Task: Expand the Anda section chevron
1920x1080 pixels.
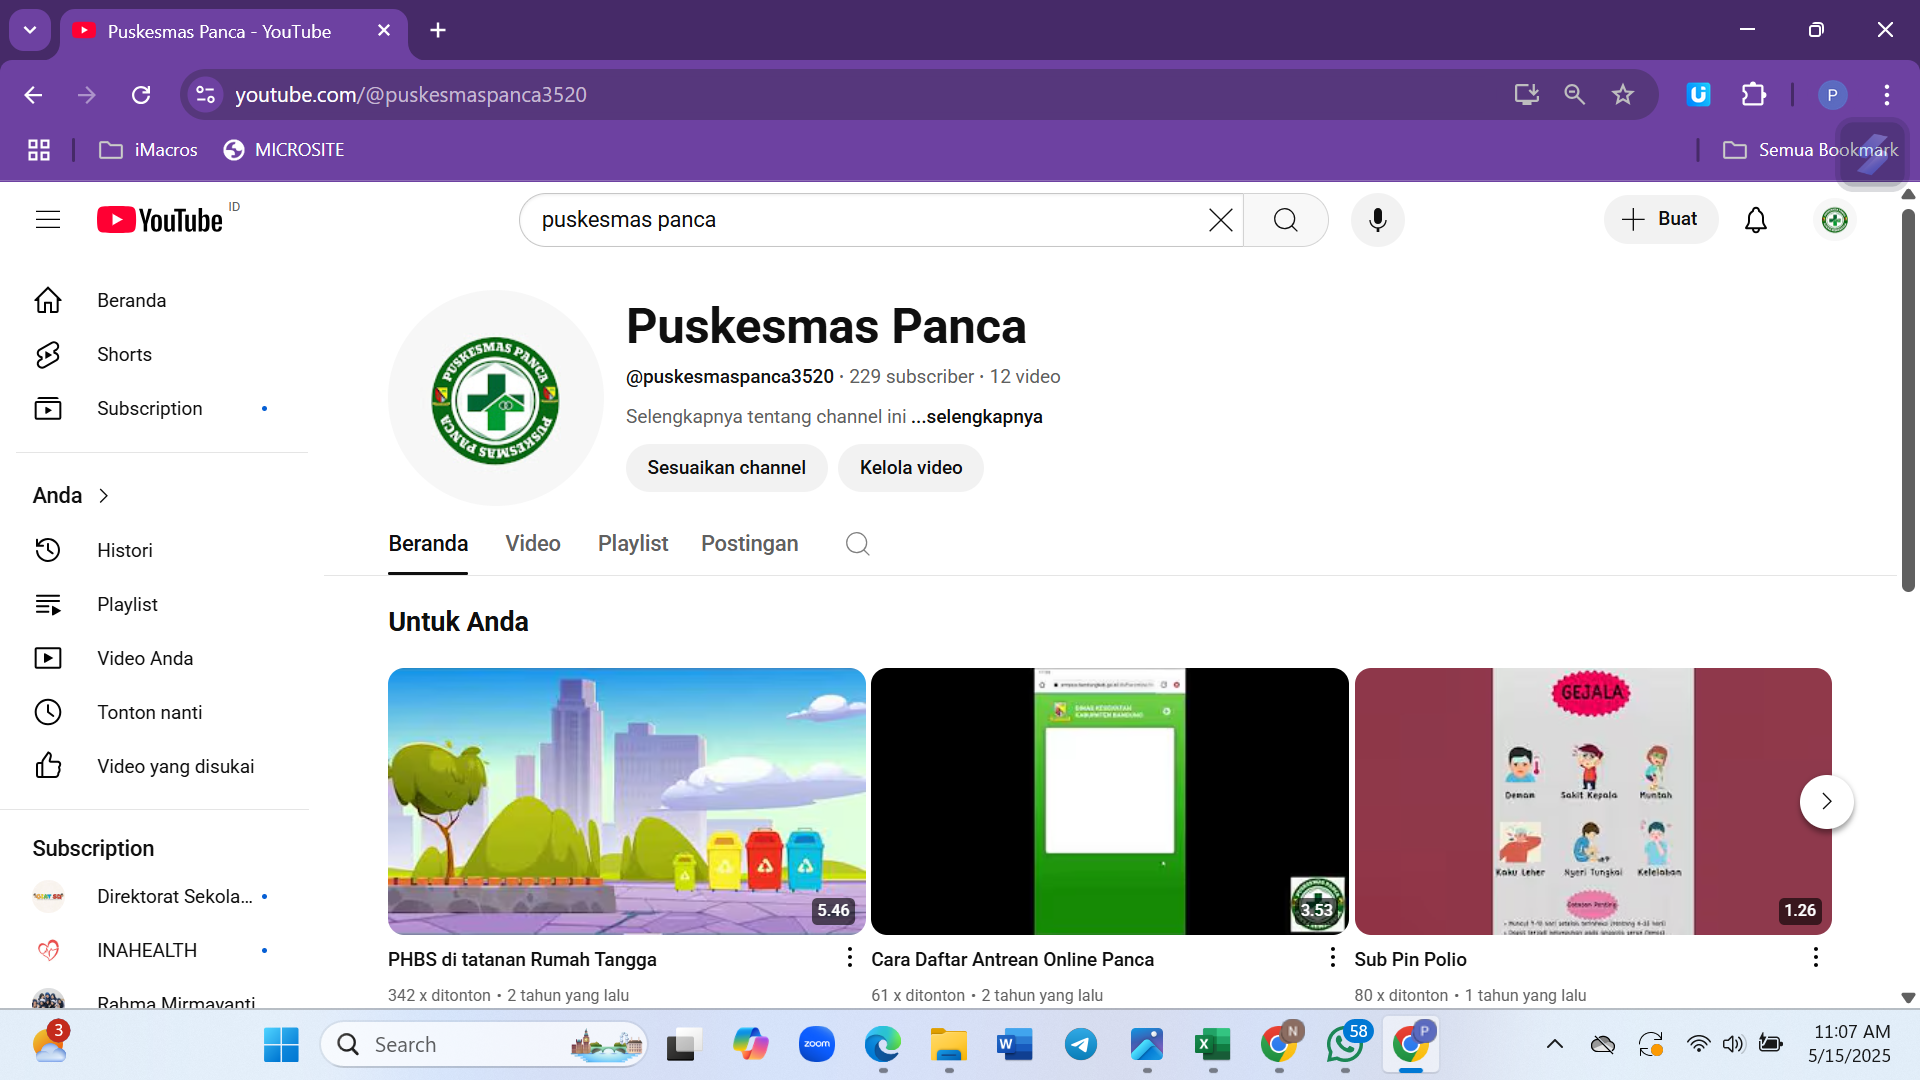Action: pyautogui.click(x=103, y=495)
